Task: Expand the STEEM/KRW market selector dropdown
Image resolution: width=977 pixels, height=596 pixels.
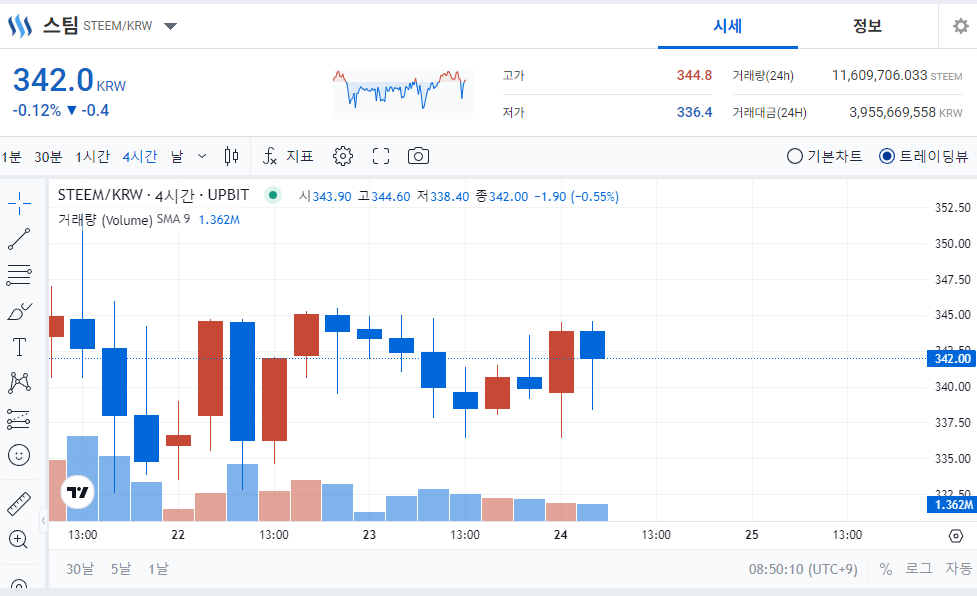Action: (x=171, y=26)
